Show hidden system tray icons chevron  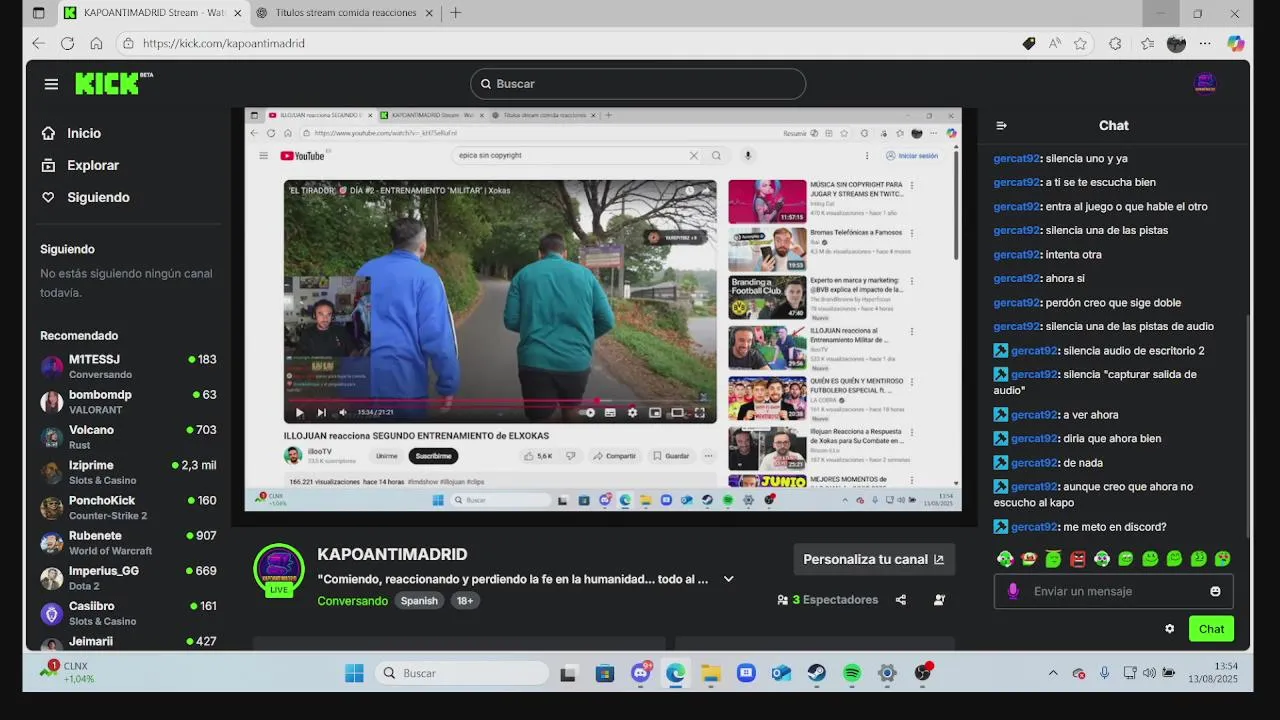pos(1053,673)
